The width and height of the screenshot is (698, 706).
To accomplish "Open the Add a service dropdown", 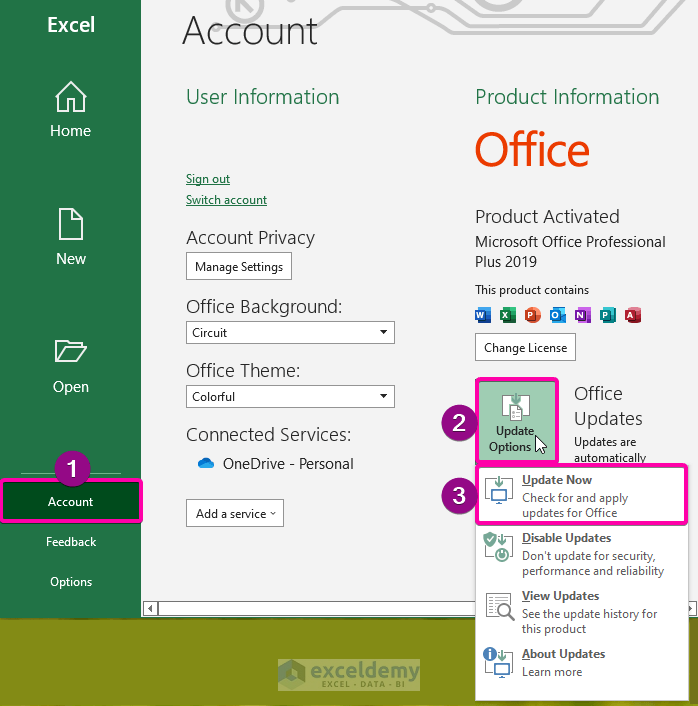I will click(235, 513).
